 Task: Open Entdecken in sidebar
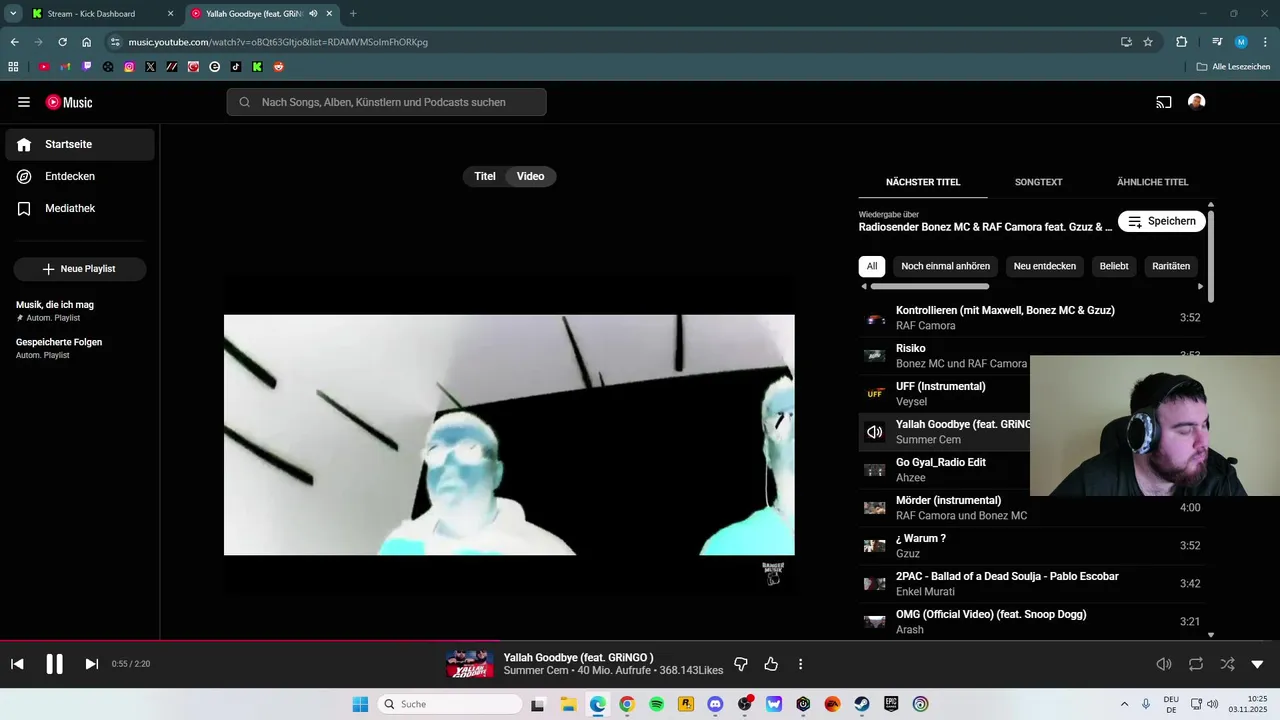tap(80, 176)
